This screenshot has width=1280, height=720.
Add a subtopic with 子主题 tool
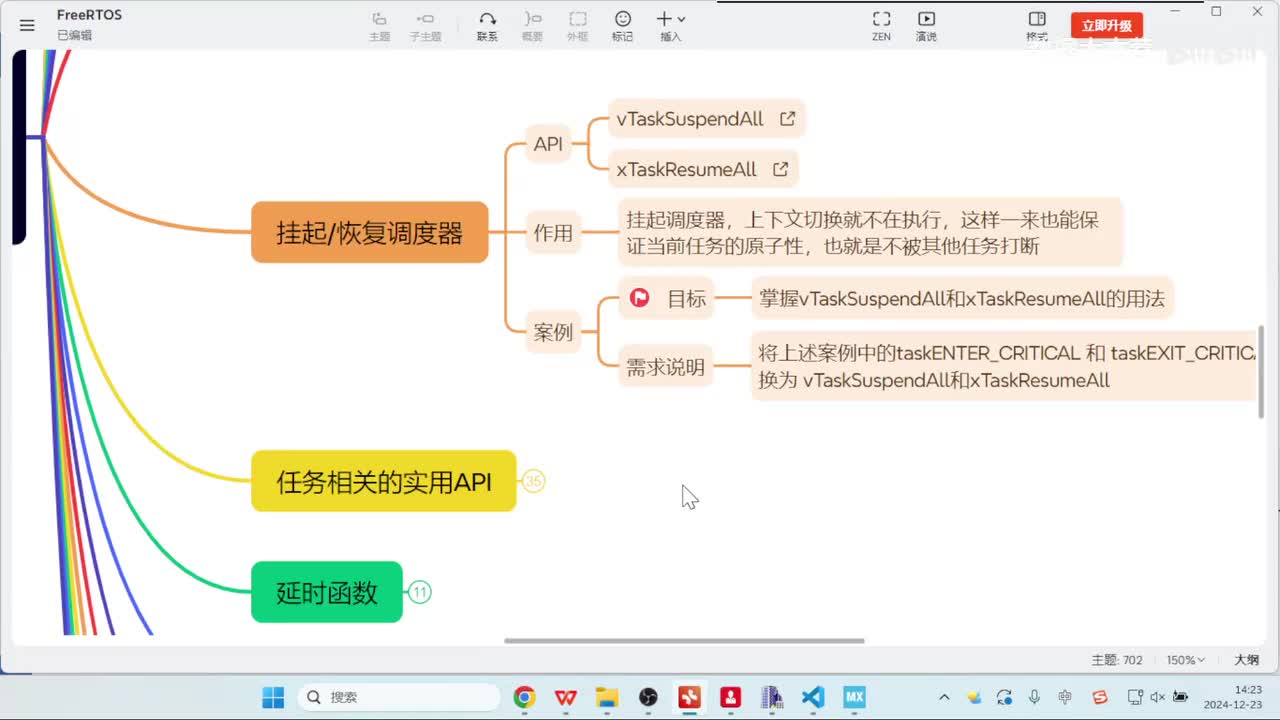(x=425, y=26)
